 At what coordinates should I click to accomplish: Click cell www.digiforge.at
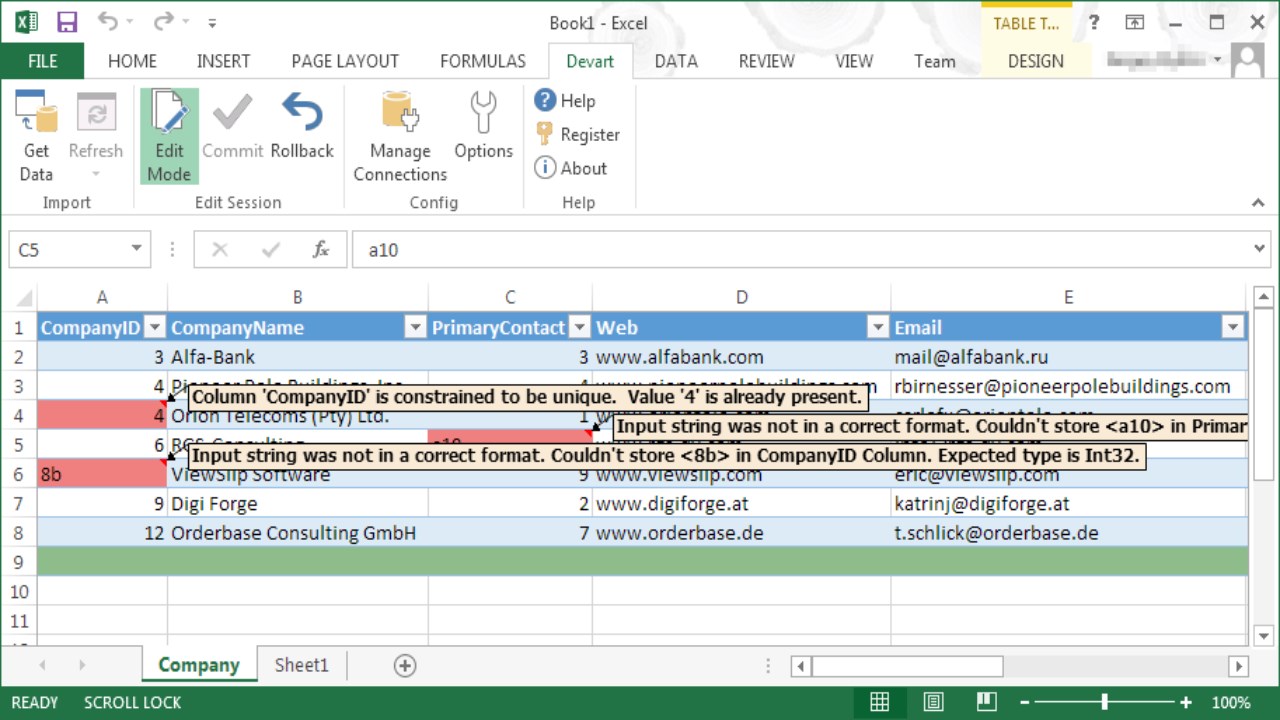pyautogui.click(x=741, y=504)
